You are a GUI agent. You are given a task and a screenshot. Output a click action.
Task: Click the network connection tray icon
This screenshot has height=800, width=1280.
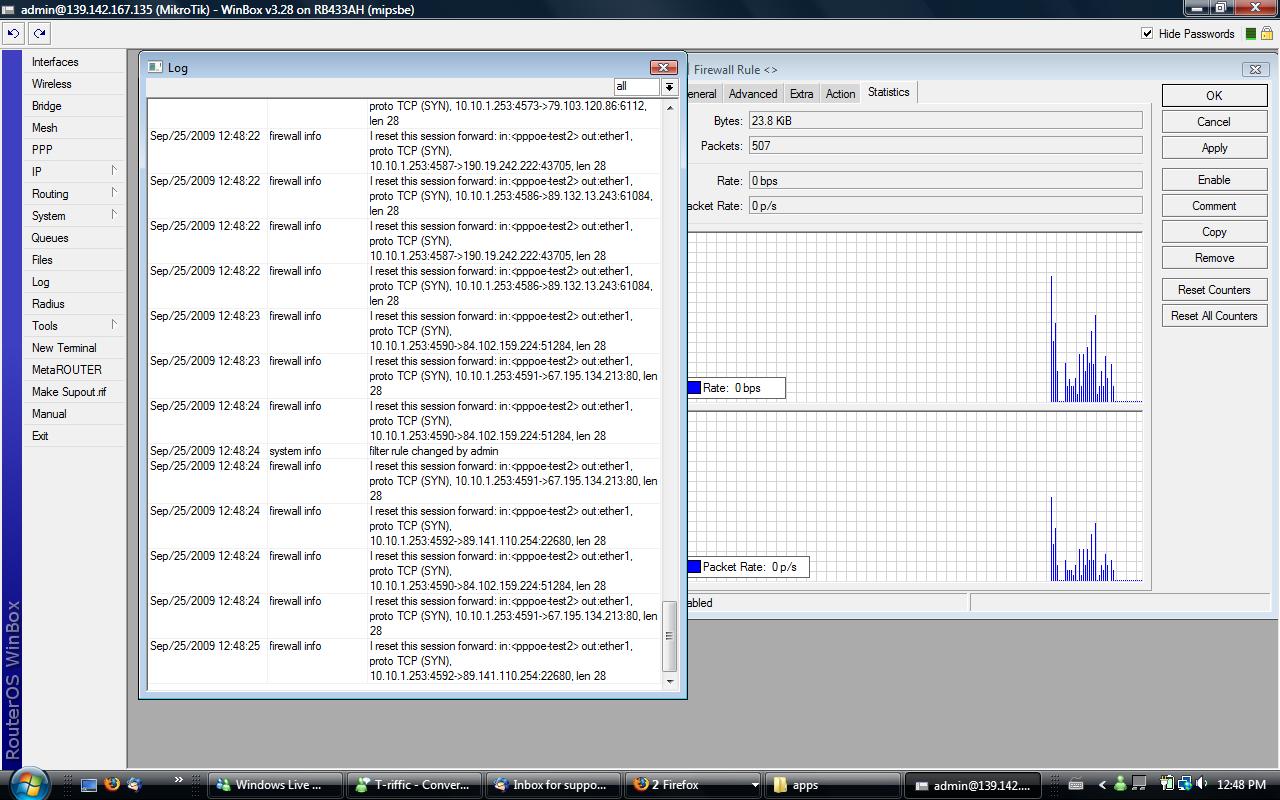[1185, 785]
